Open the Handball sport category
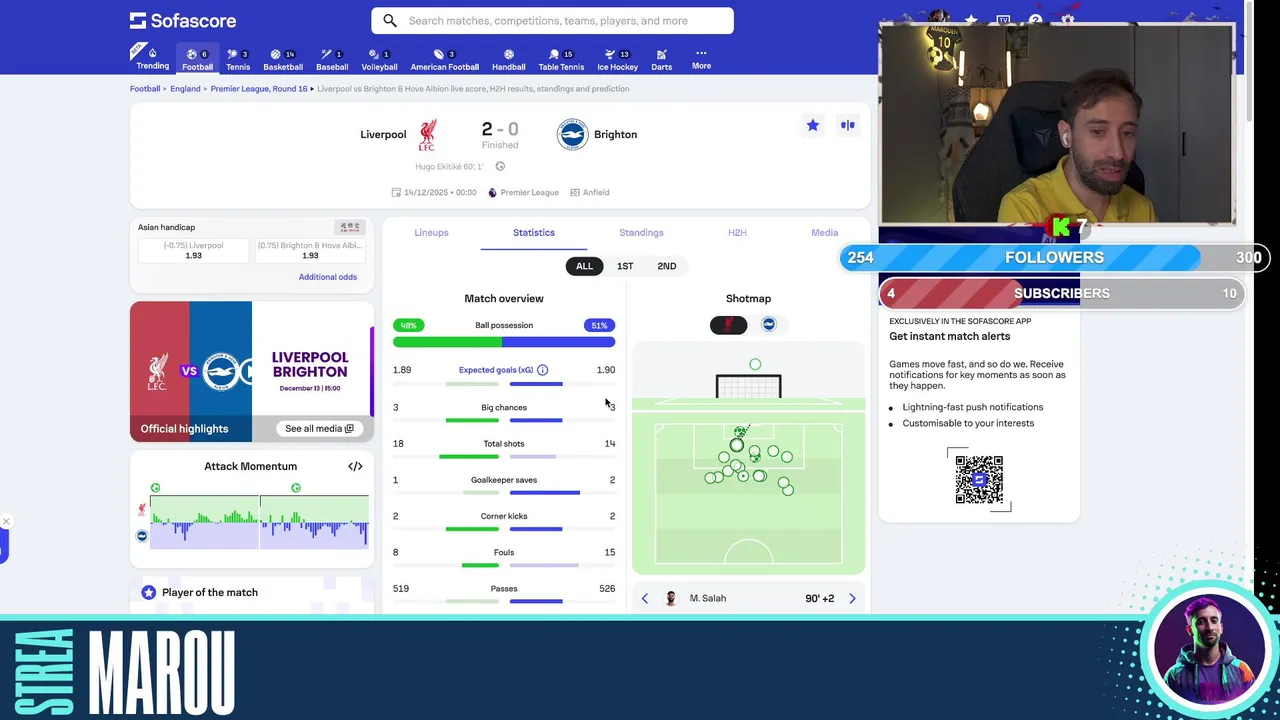Viewport: 1280px width, 720px height. [509, 58]
